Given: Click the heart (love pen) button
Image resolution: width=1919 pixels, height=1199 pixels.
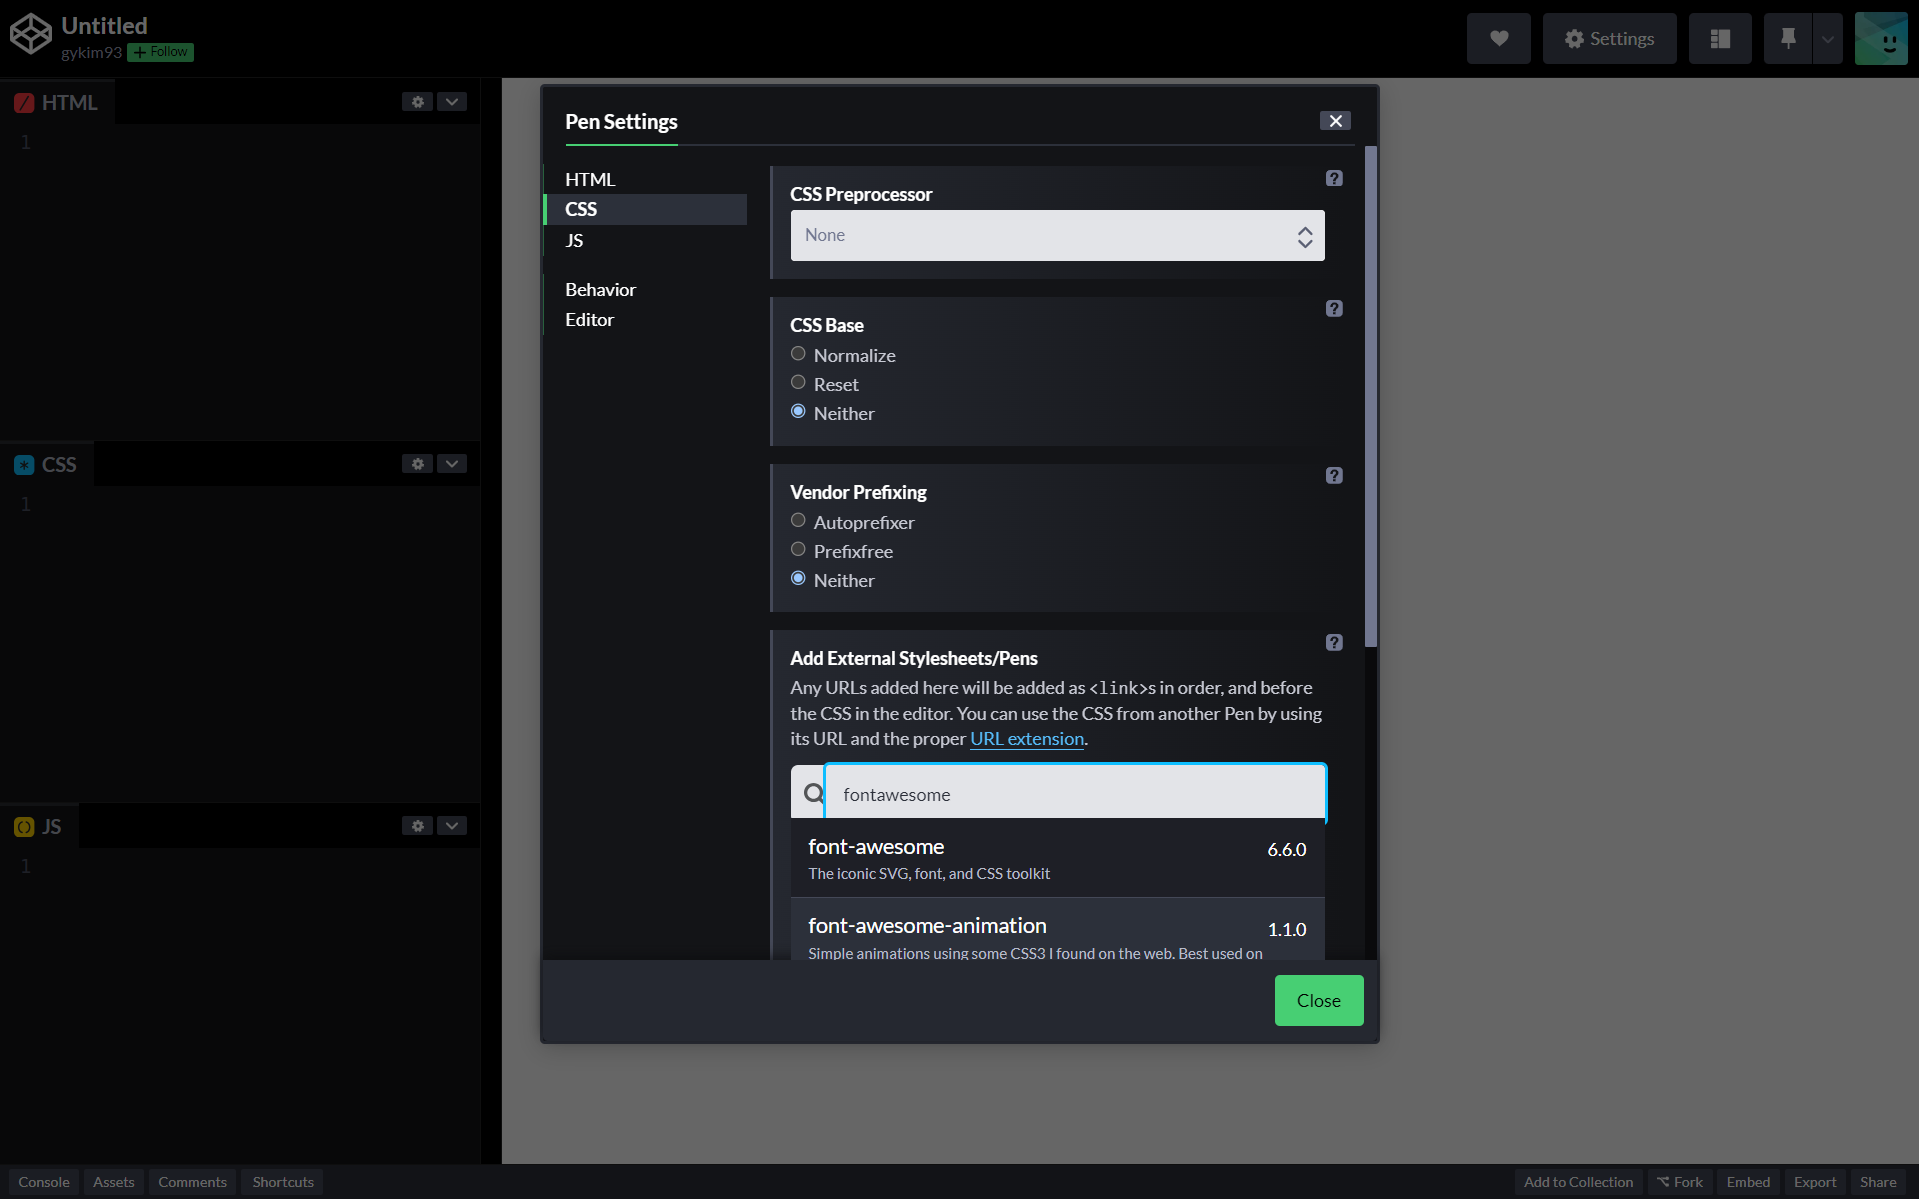Looking at the screenshot, I should coord(1498,39).
